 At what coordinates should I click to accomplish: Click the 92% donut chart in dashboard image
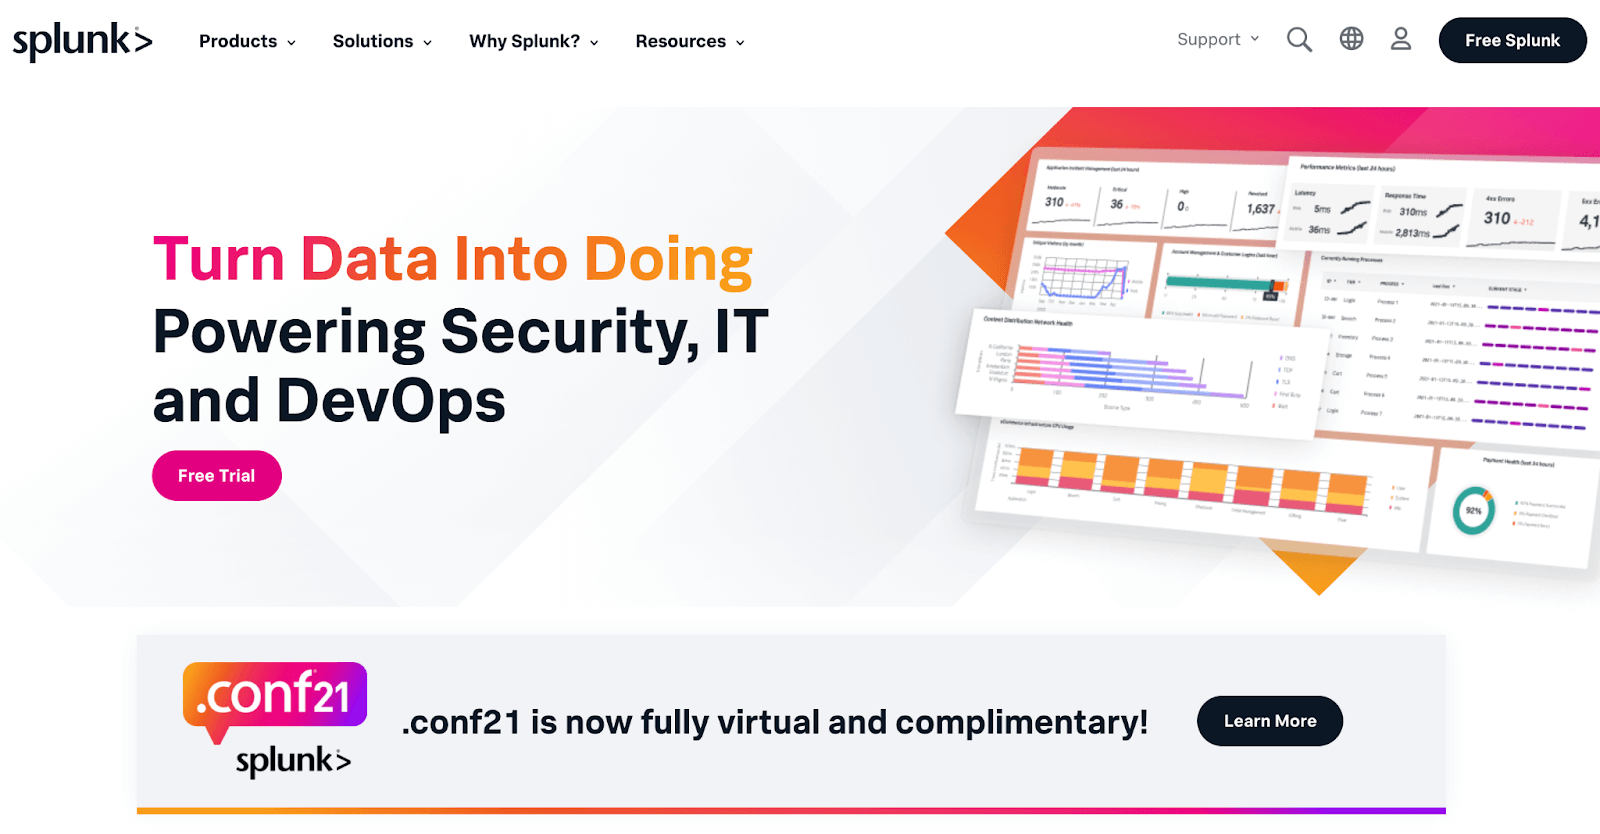[1473, 510]
